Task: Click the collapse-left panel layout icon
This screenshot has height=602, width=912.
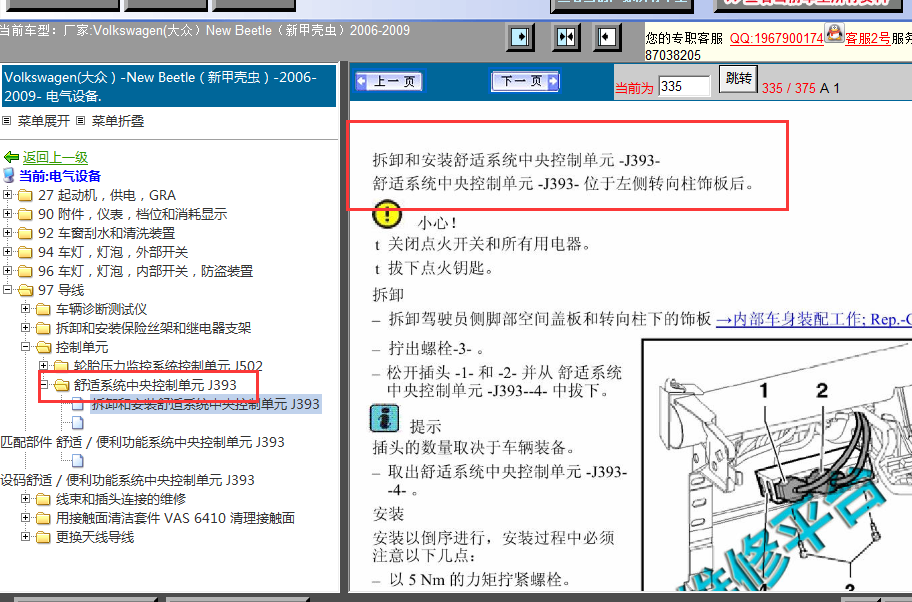Action: click(607, 38)
